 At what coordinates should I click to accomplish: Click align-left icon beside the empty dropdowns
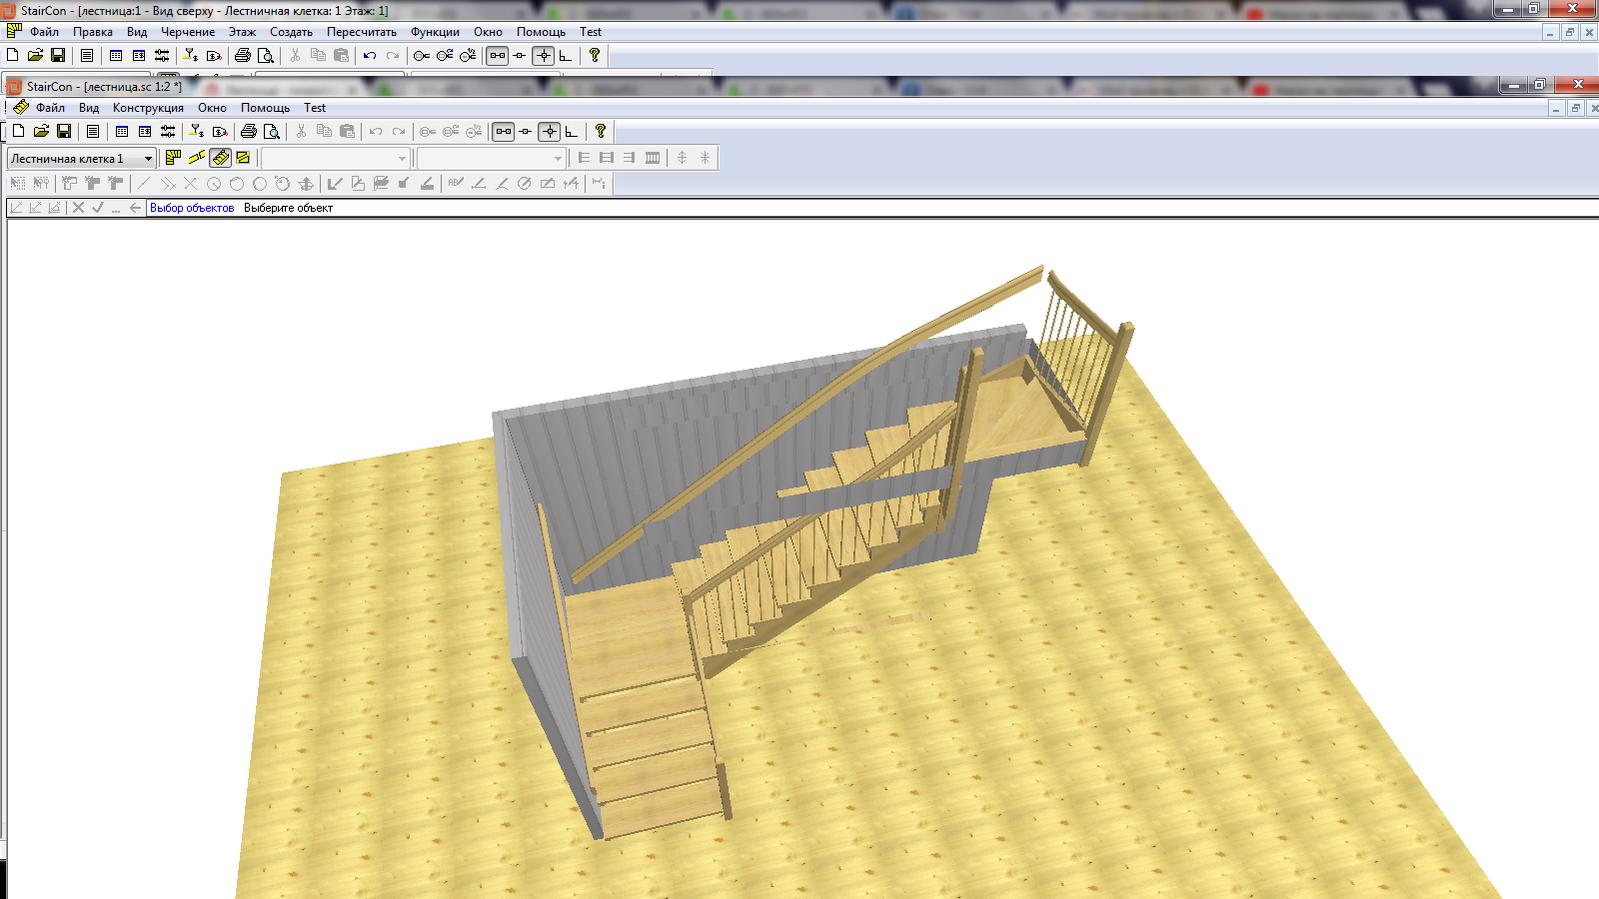click(x=585, y=158)
